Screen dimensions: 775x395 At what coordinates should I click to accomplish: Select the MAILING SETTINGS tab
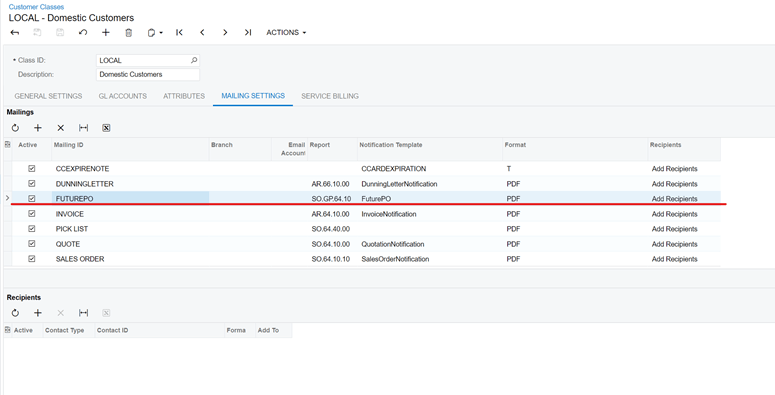point(253,96)
